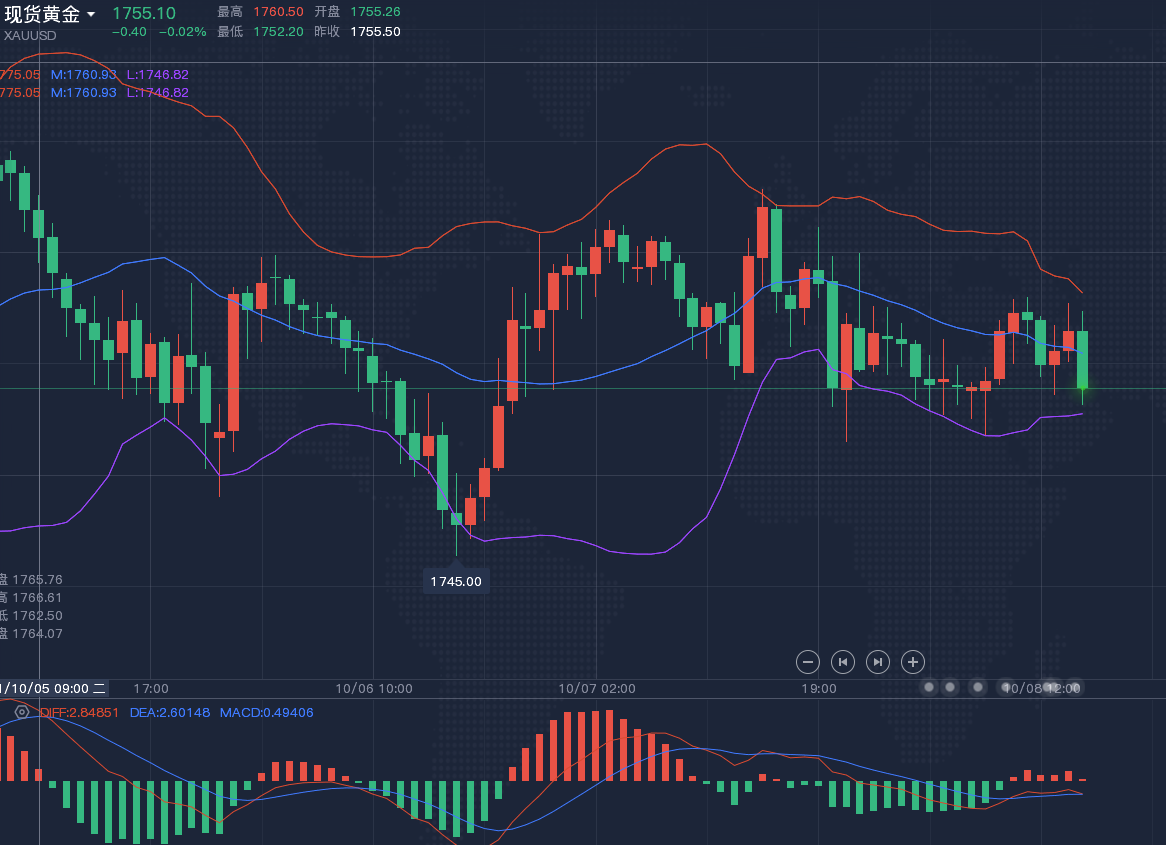1166x845 pixels.
Task: Click the MACD:0.49406 indicator readout
Action: [x=266, y=713]
